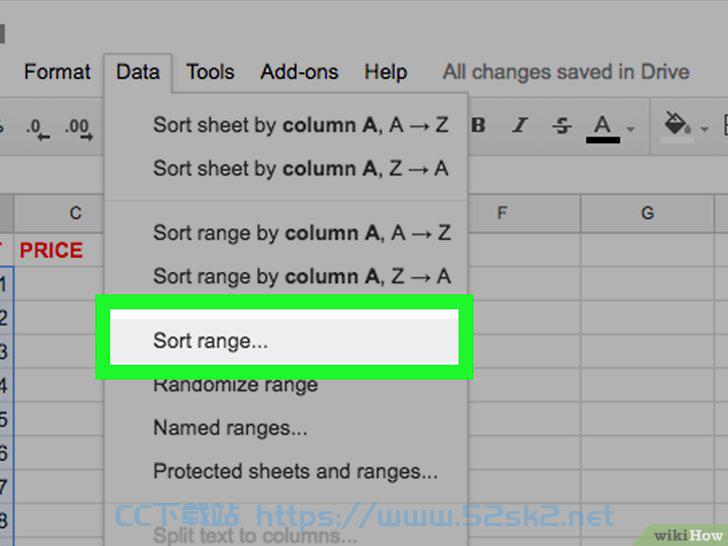Open the Format menu
728x546 pixels.
point(57,72)
